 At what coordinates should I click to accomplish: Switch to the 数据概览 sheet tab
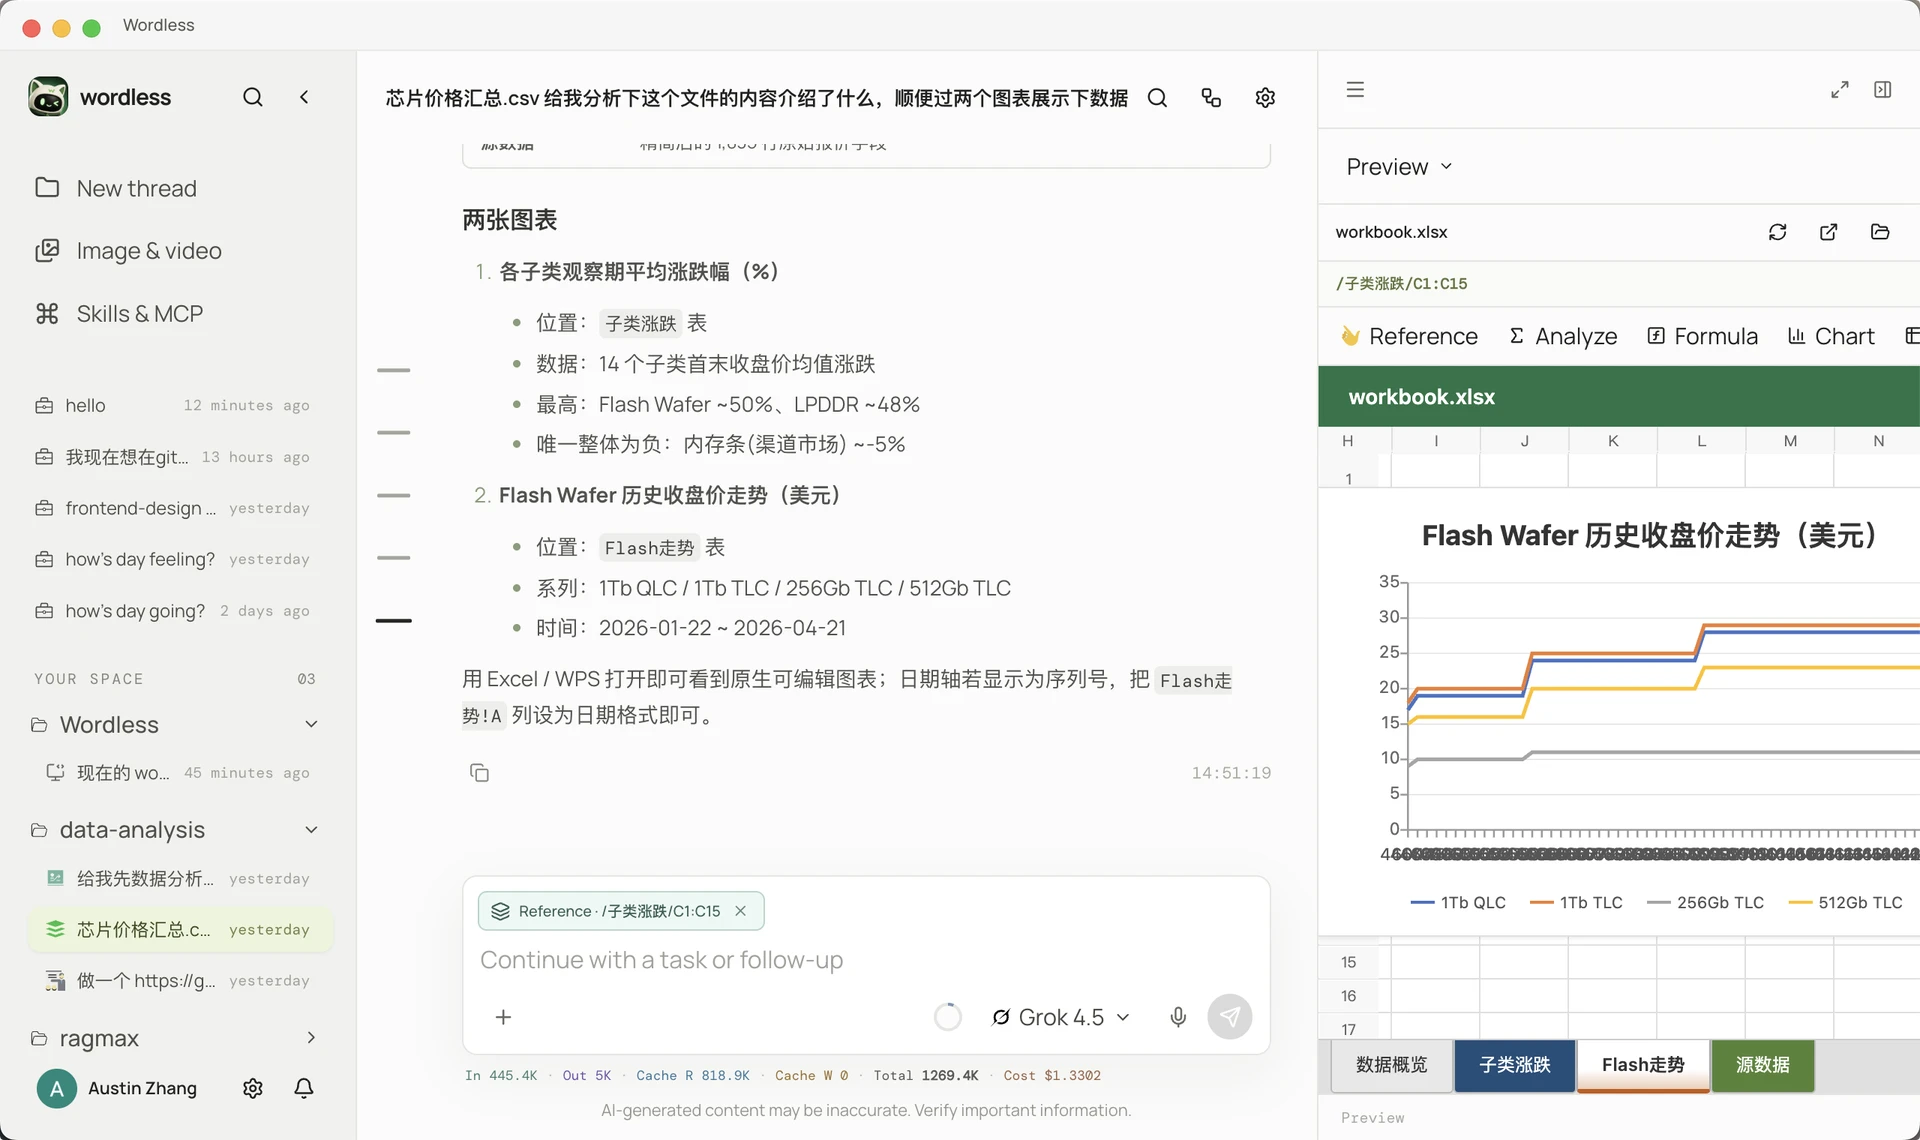tap(1391, 1065)
